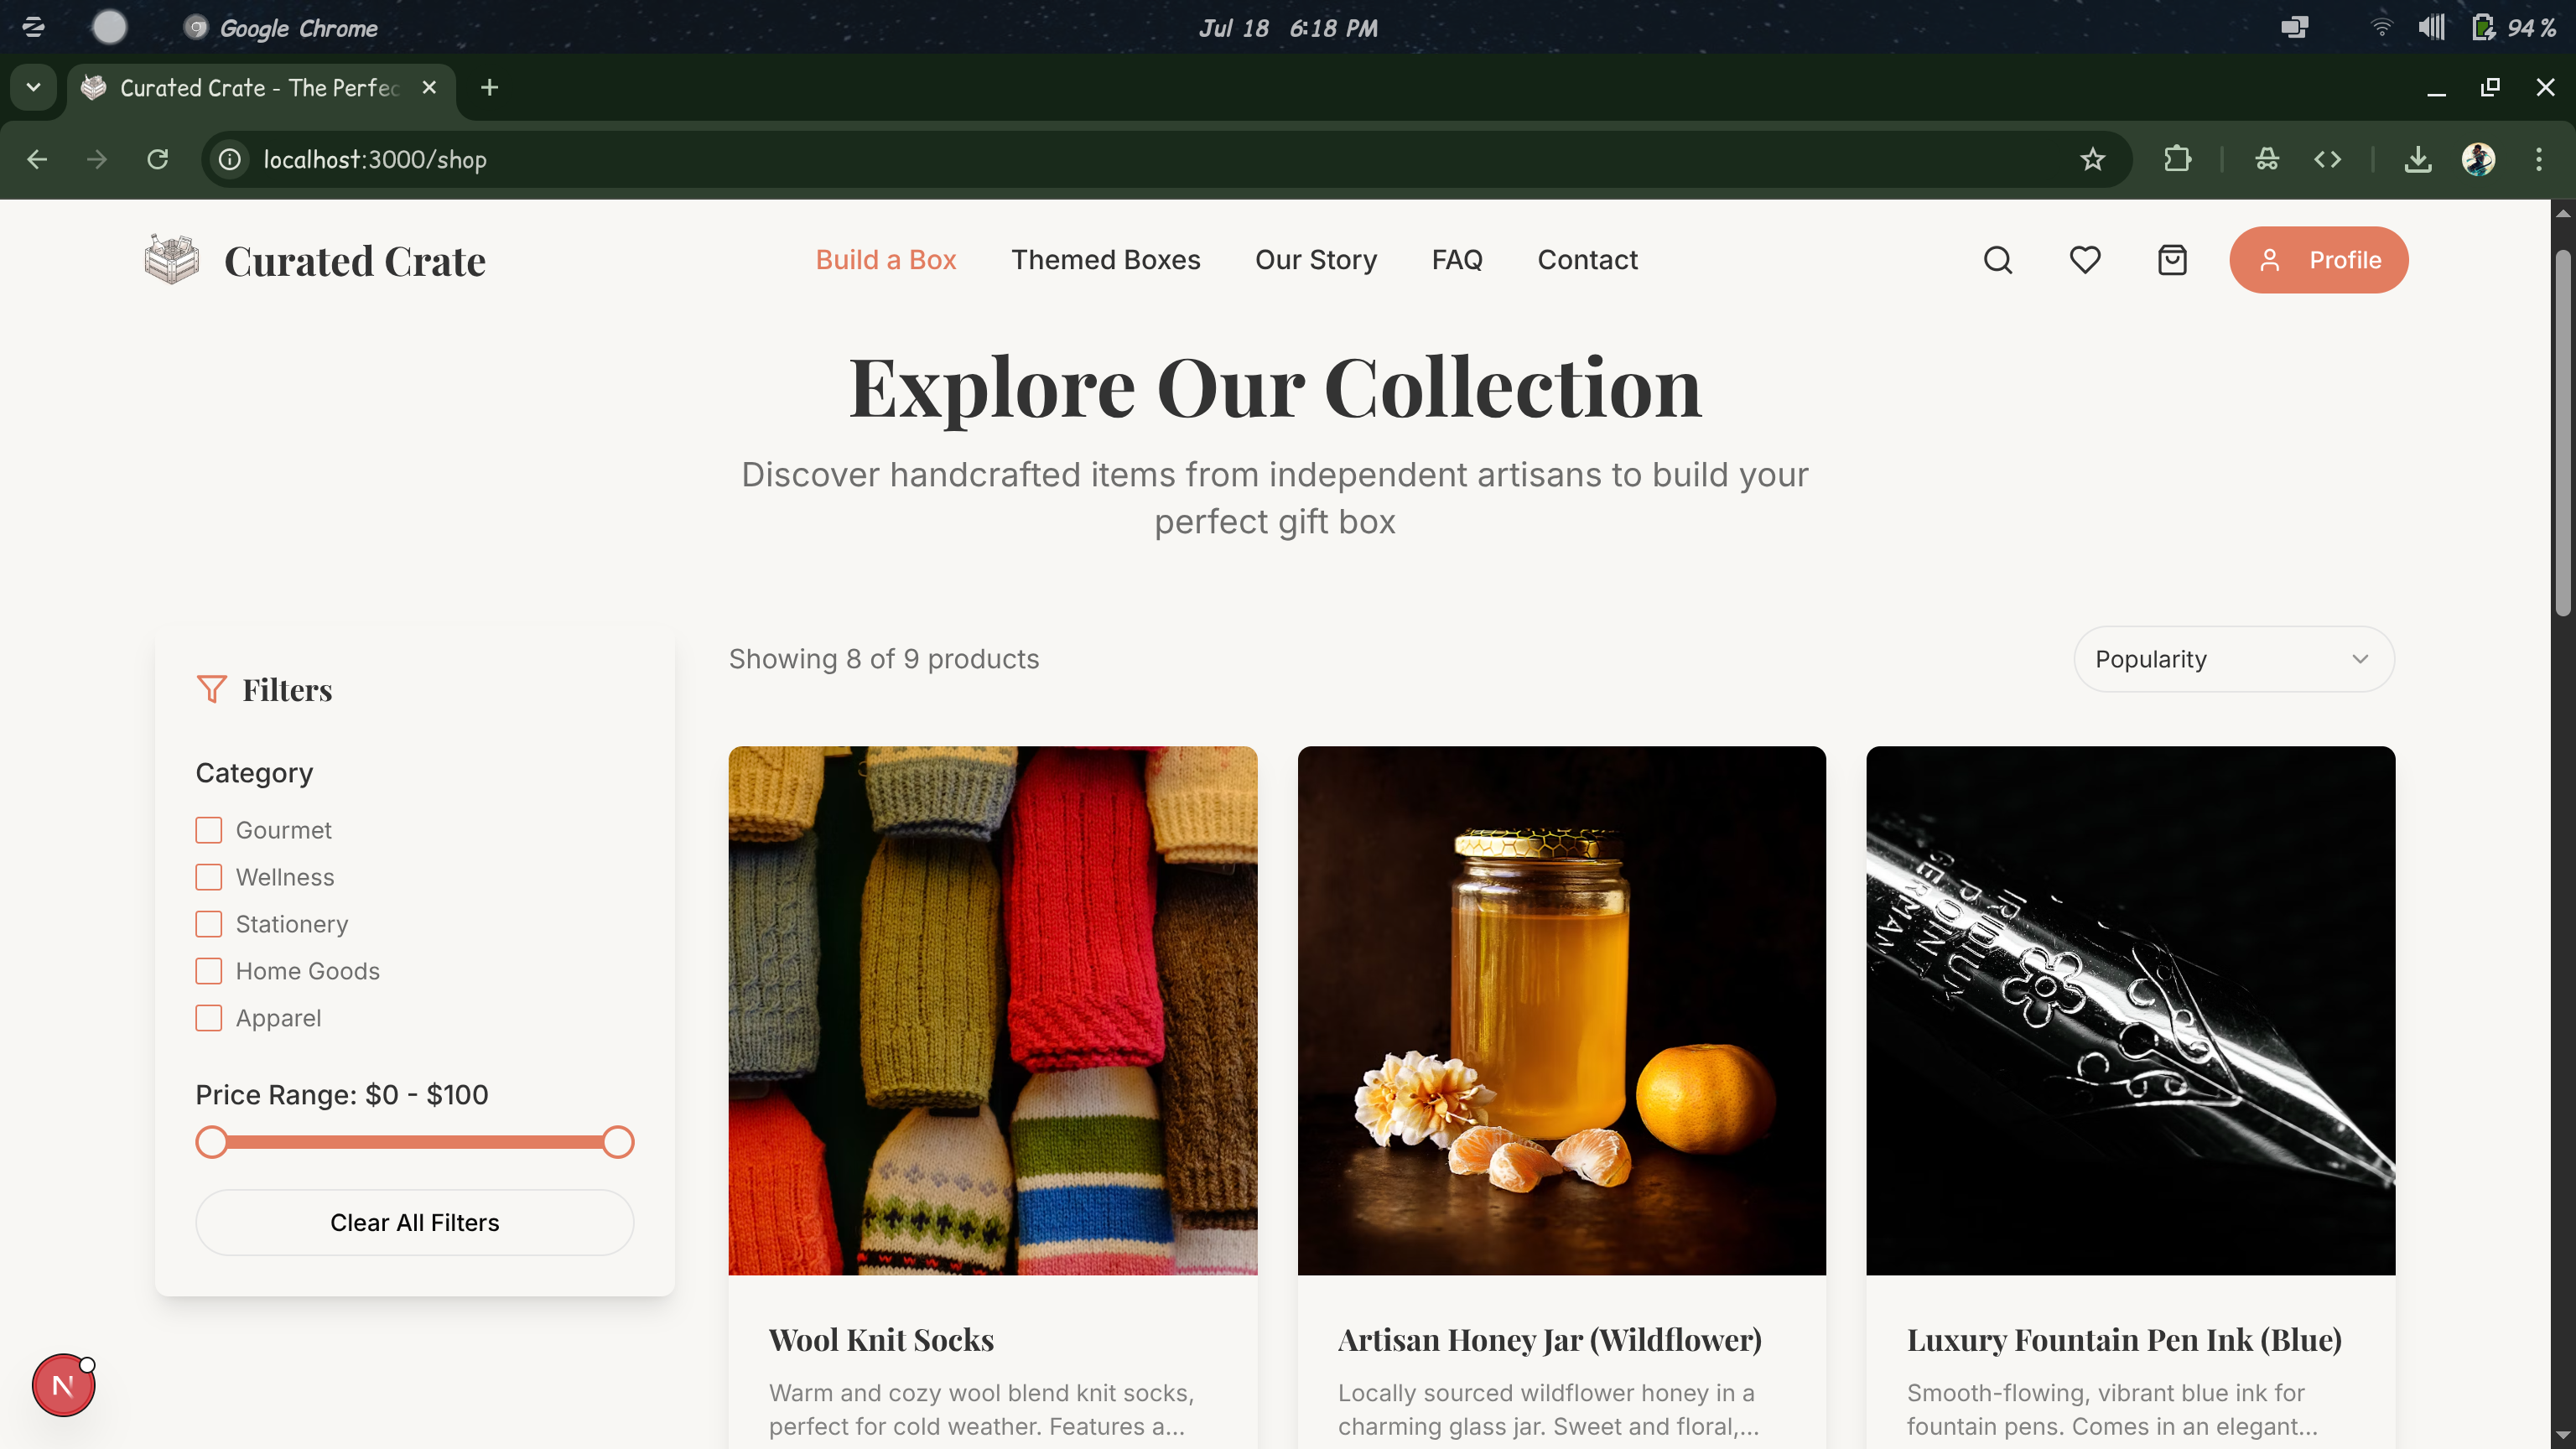Open the Our Story page
The height and width of the screenshot is (1449, 2576).
[x=1315, y=259]
